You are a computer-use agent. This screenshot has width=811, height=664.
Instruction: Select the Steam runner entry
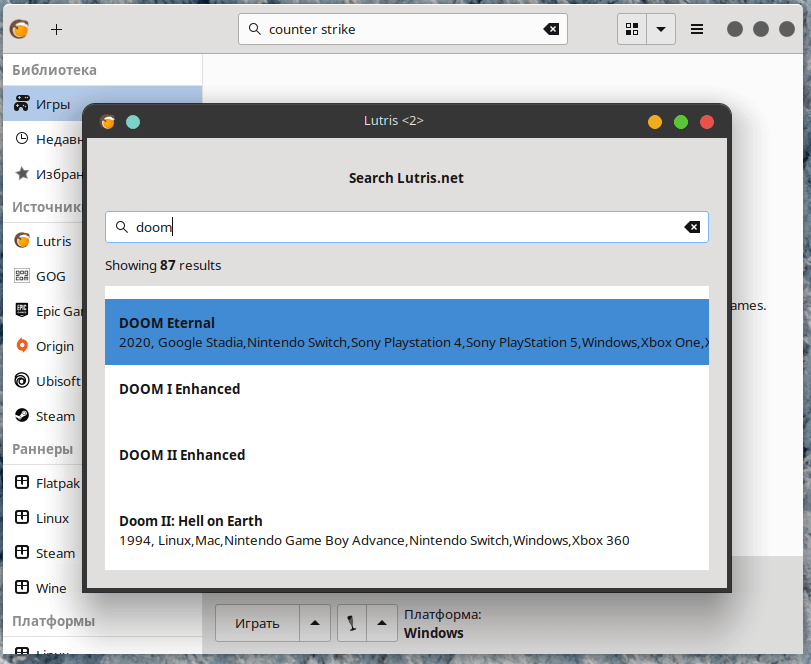[43, 553]
